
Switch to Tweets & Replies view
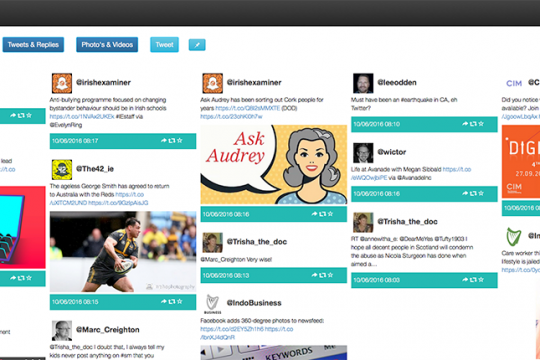(x=33, y=45)
